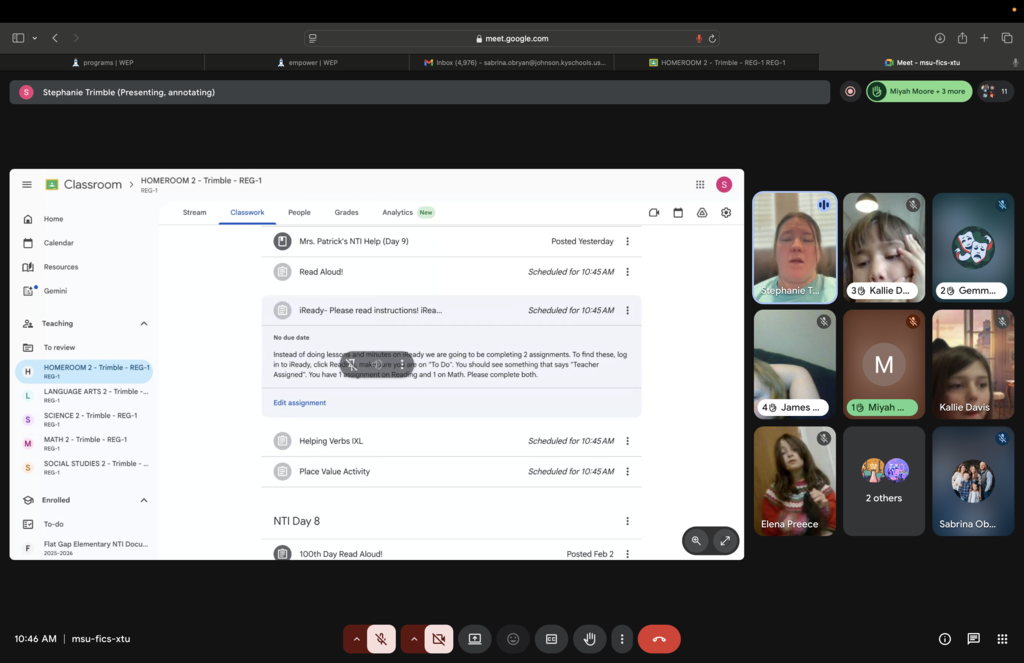
Task: Raise hand using the hand icon
Action: [x=590, y=639]
